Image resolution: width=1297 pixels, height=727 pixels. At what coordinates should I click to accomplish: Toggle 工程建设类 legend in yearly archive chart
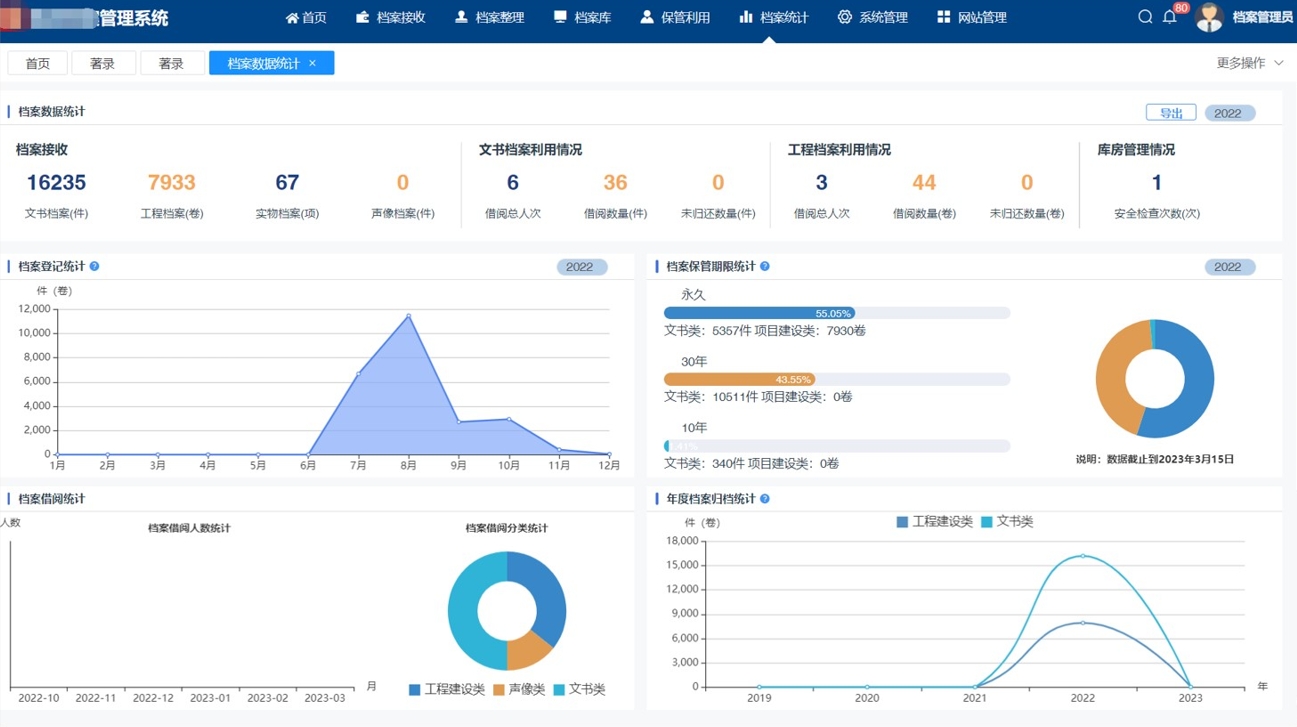coord(934,522)
